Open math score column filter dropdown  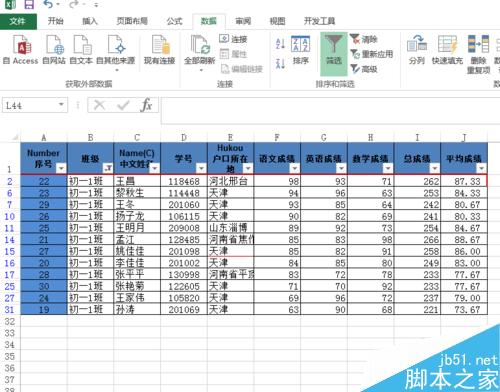(388, 168)
